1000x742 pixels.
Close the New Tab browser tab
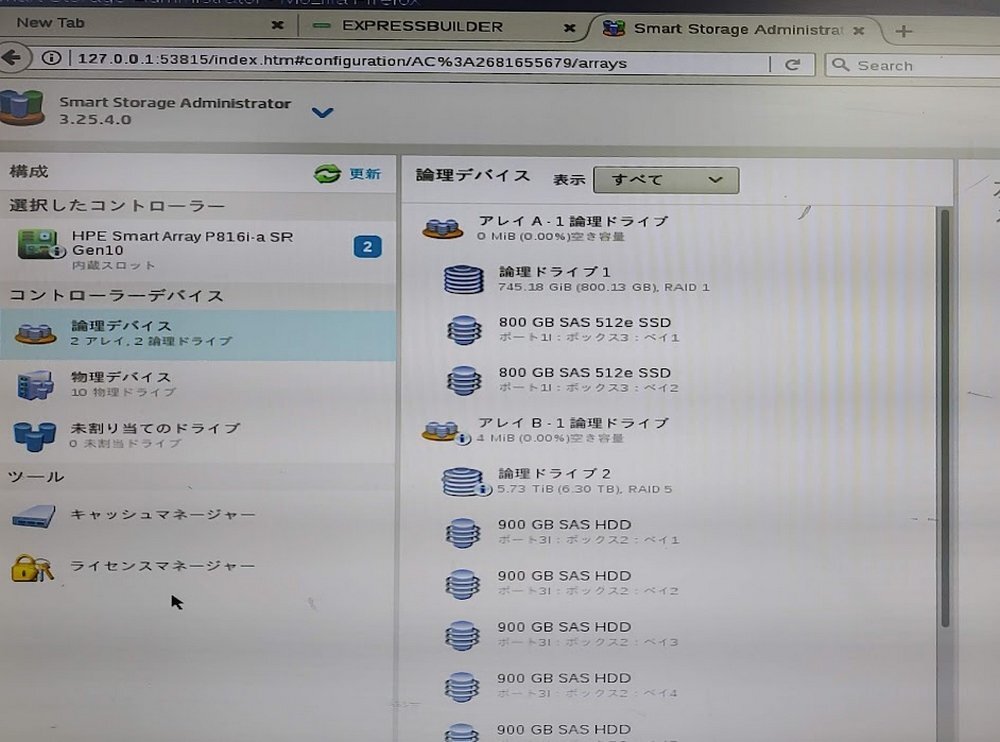[x=277, y=25]
